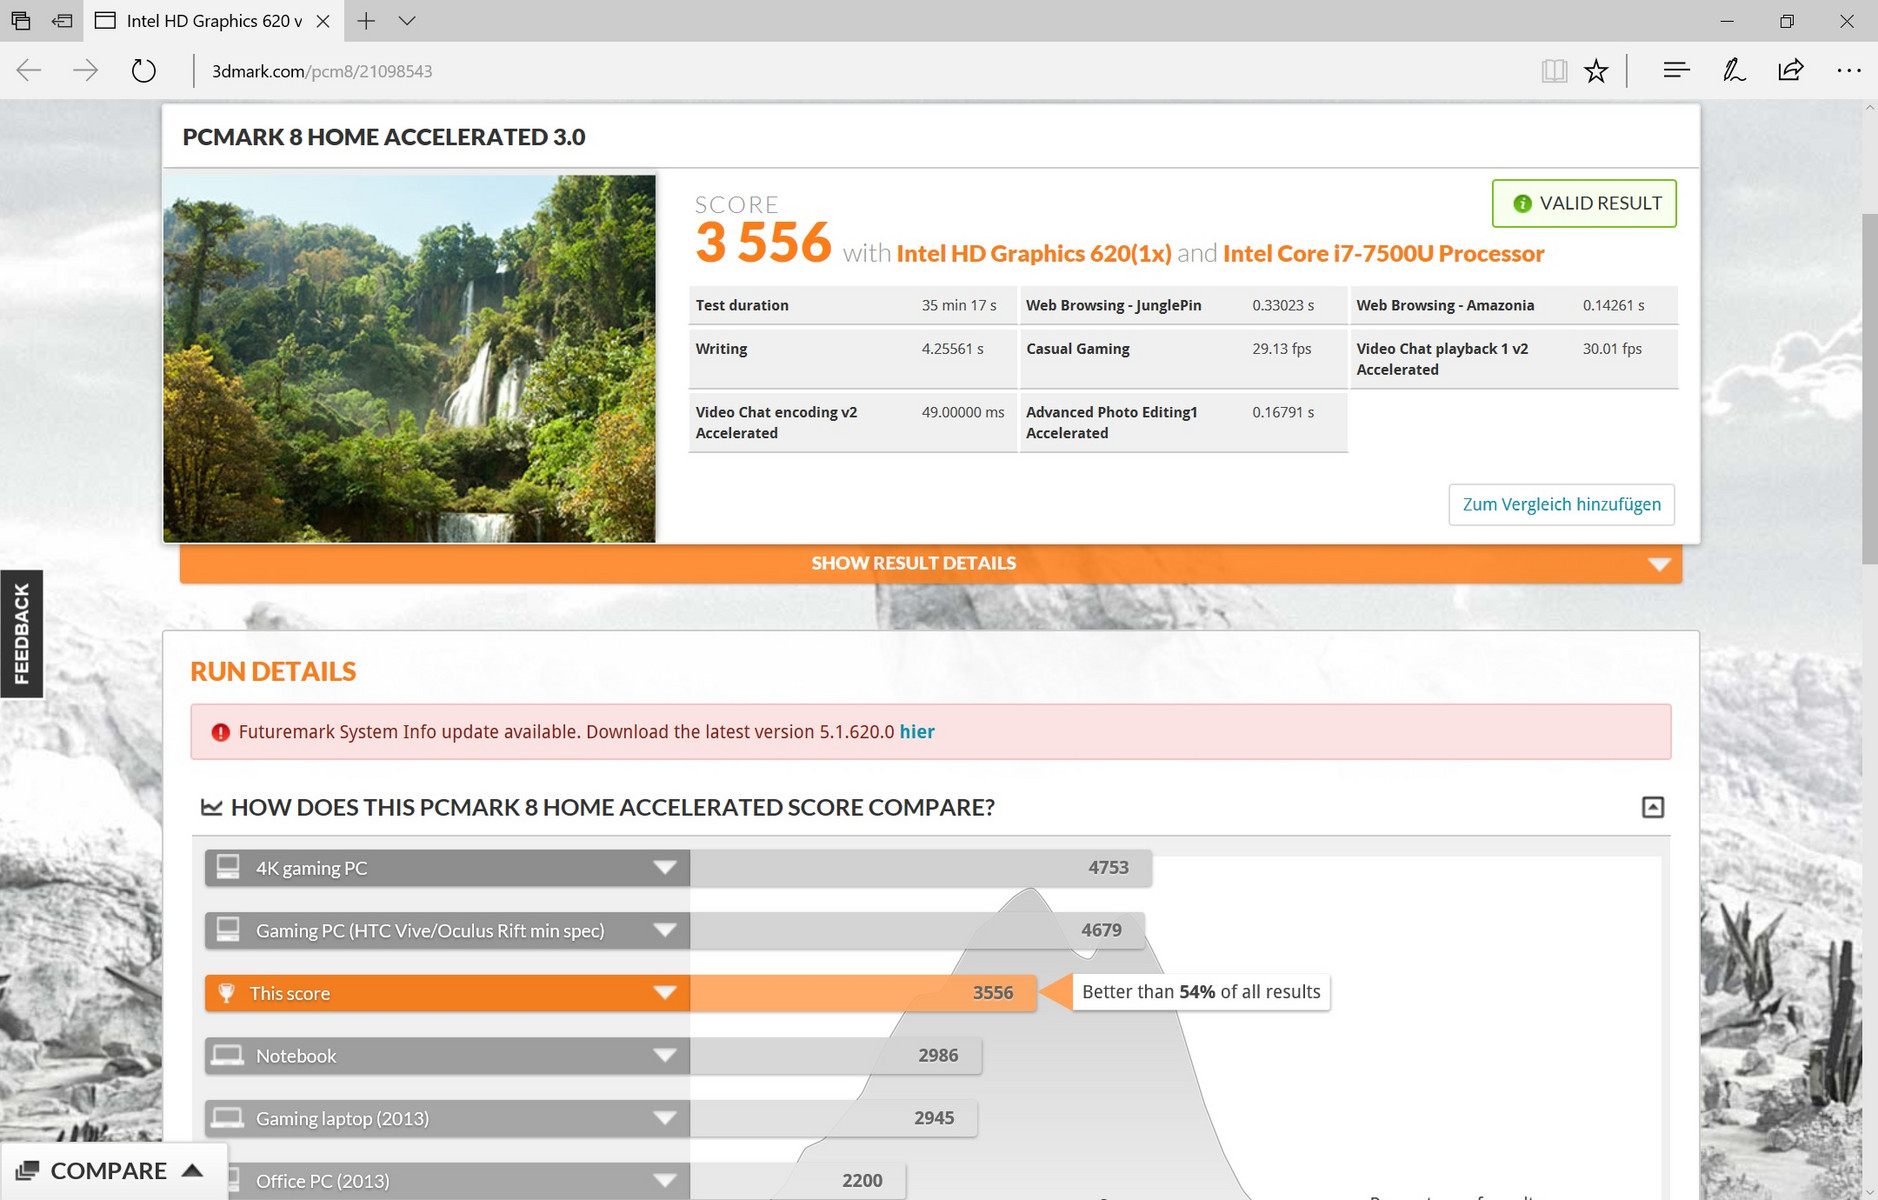Click the 4679 score bar value
Image resolution: width=1878 pixels, height=1200 pixels.
(x=1101, y=930)
